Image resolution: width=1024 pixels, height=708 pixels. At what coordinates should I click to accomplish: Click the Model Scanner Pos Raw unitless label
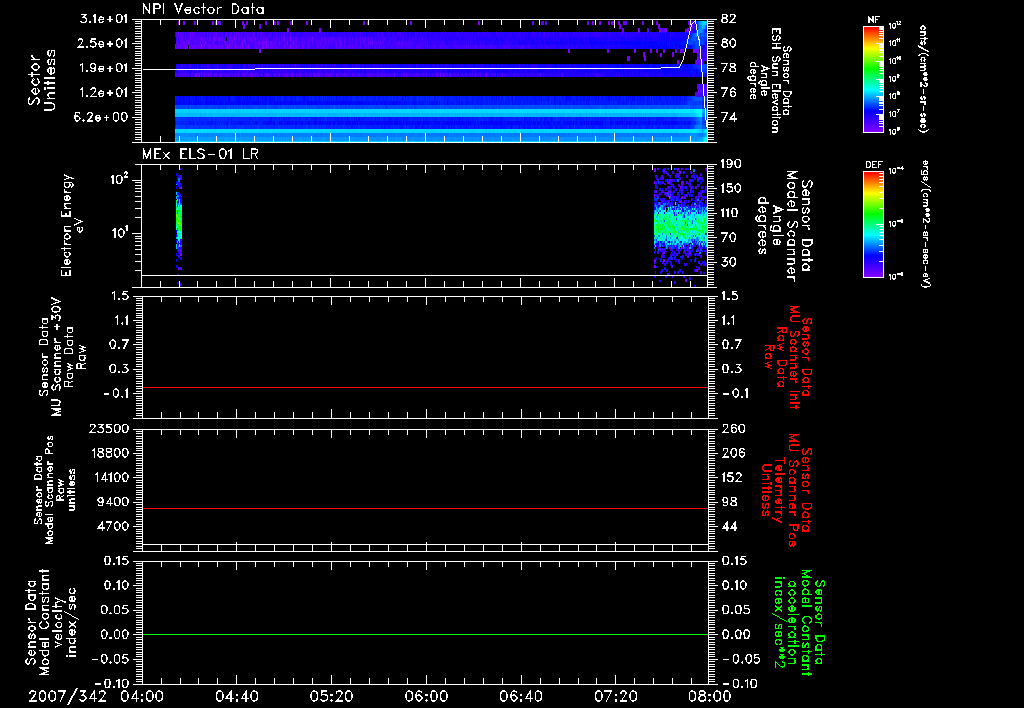coord(55,490)
